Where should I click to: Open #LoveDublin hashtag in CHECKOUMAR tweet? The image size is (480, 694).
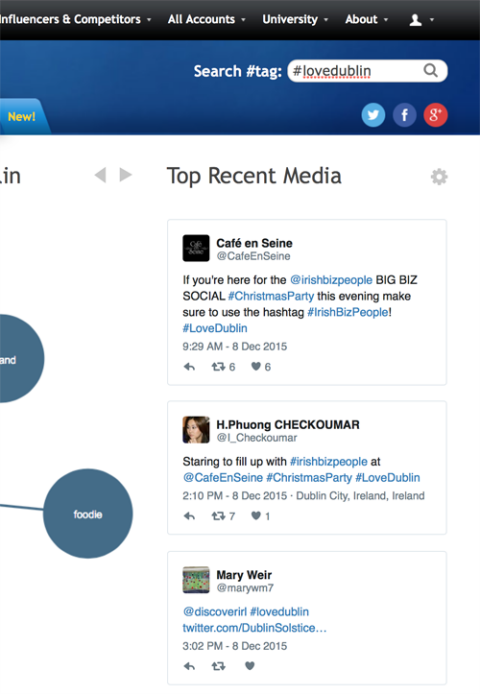[x=388, y=478]
